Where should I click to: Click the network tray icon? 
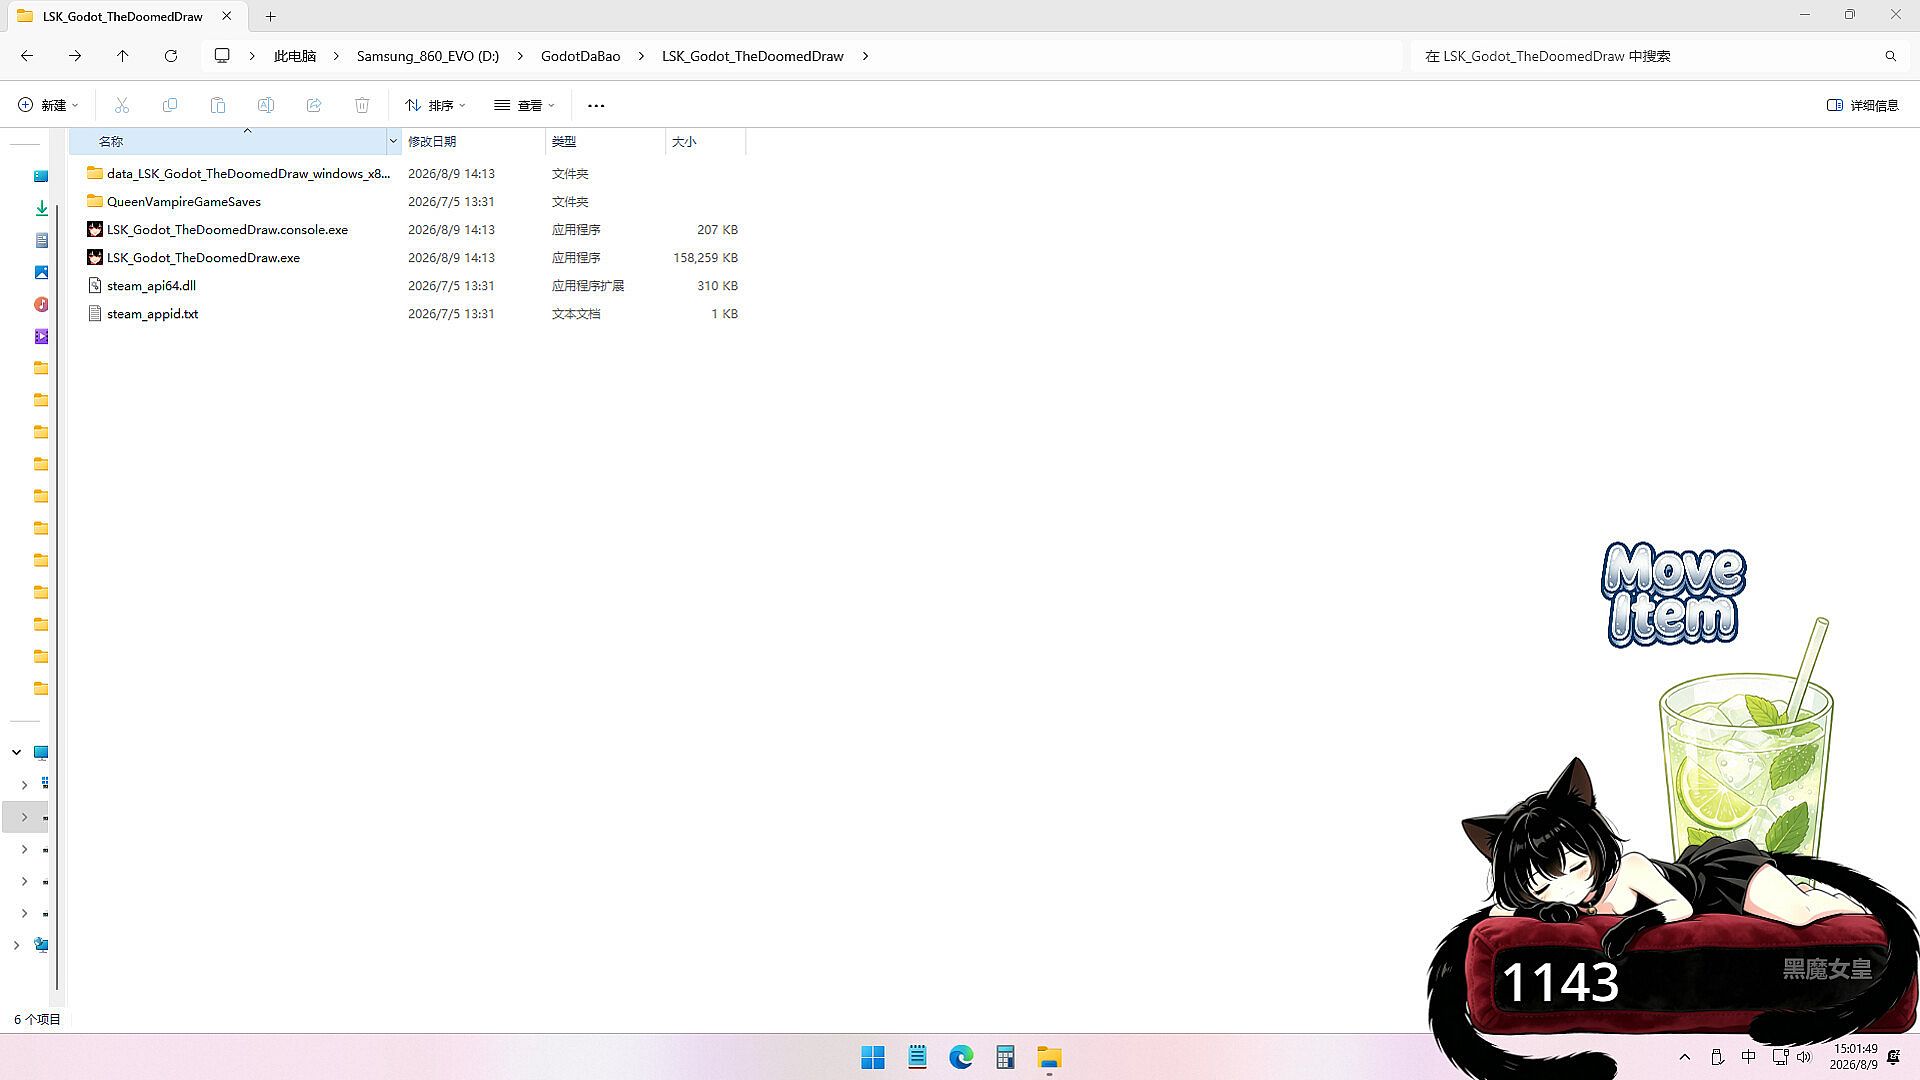tap(1780, 1057)
